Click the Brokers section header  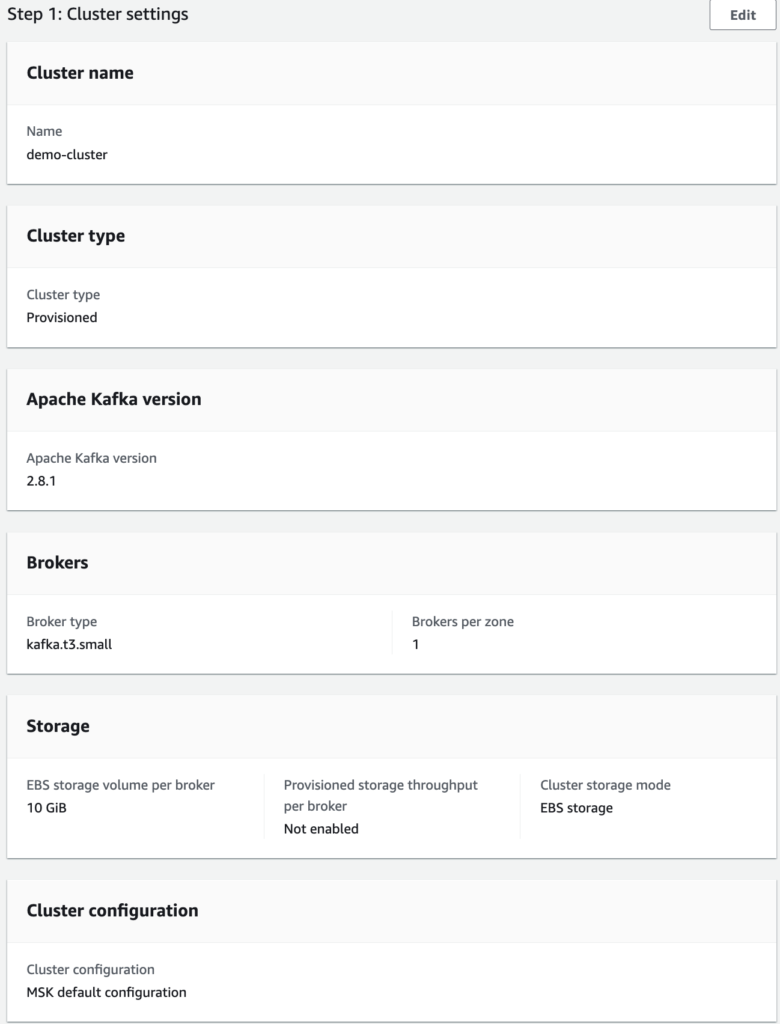pos(57,563)
